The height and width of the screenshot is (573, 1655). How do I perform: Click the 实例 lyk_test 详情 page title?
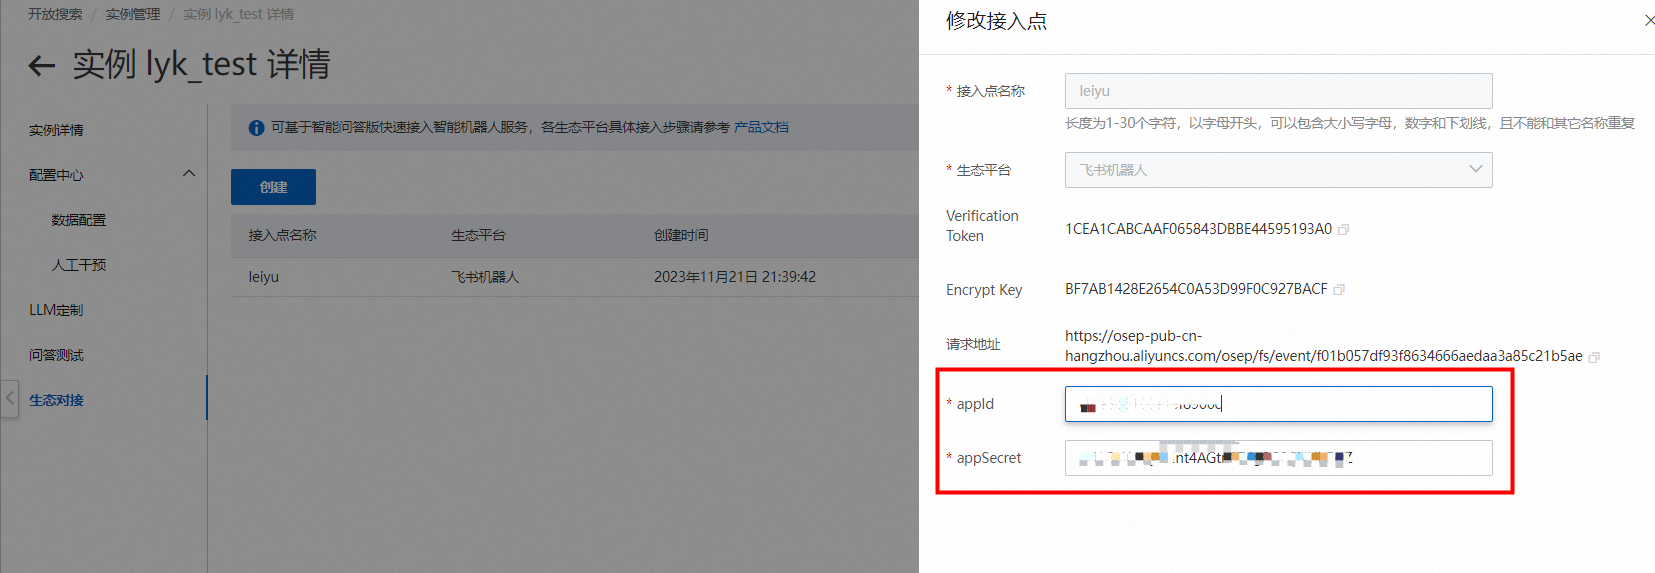(201, 64)
